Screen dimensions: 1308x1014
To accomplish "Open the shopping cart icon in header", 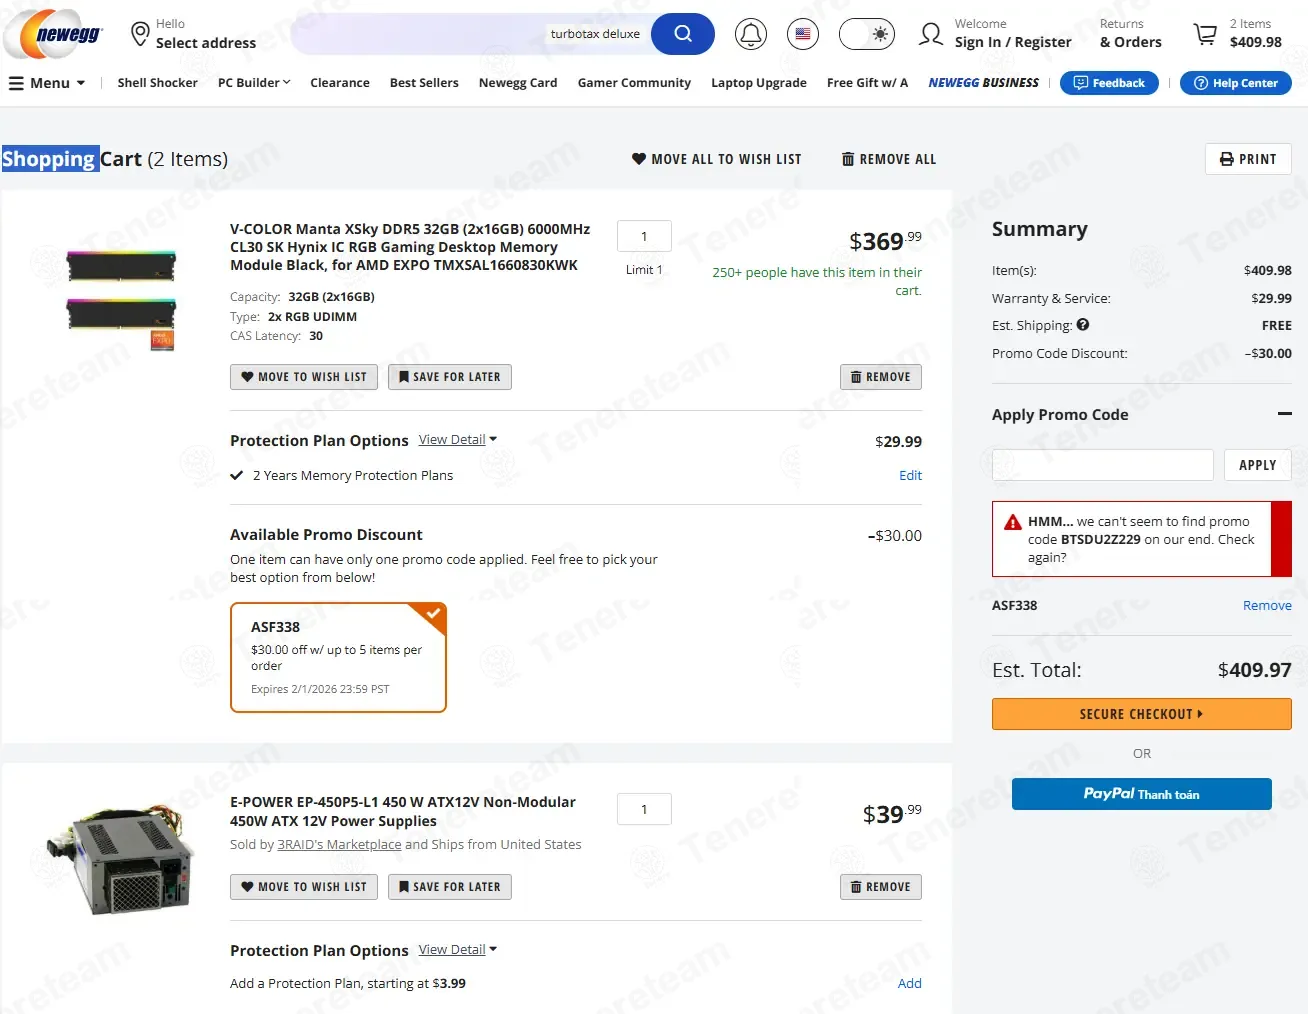I will [1205, 35].
